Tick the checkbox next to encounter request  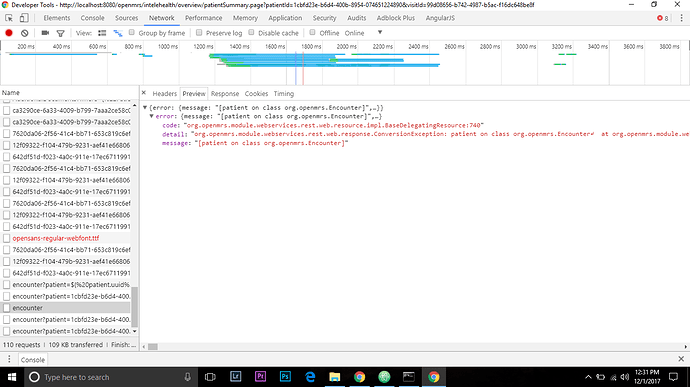[x=7, y=308]
